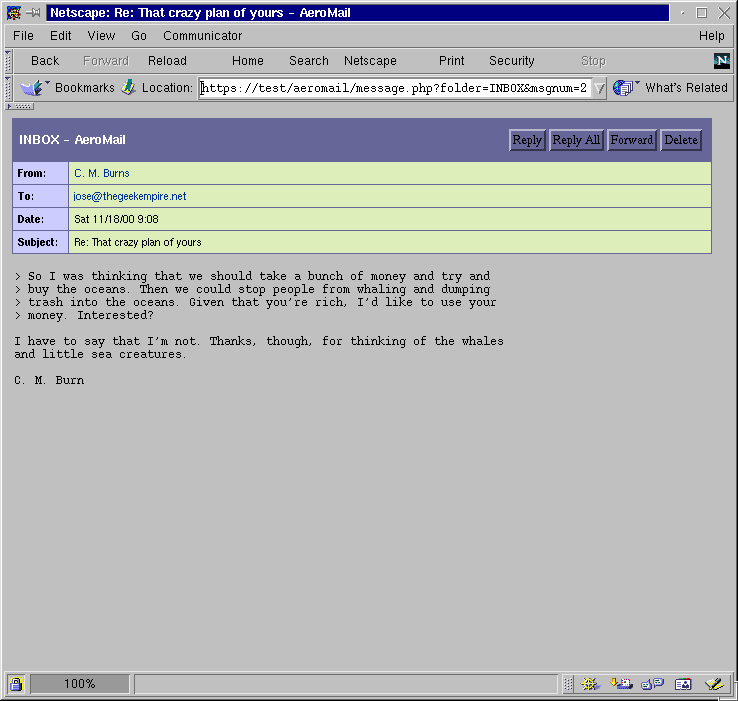Image resolution: width=738 pixels, height=701 pixels.
Task: Expand the Location URL history dropdown
Action: point(599,88)
